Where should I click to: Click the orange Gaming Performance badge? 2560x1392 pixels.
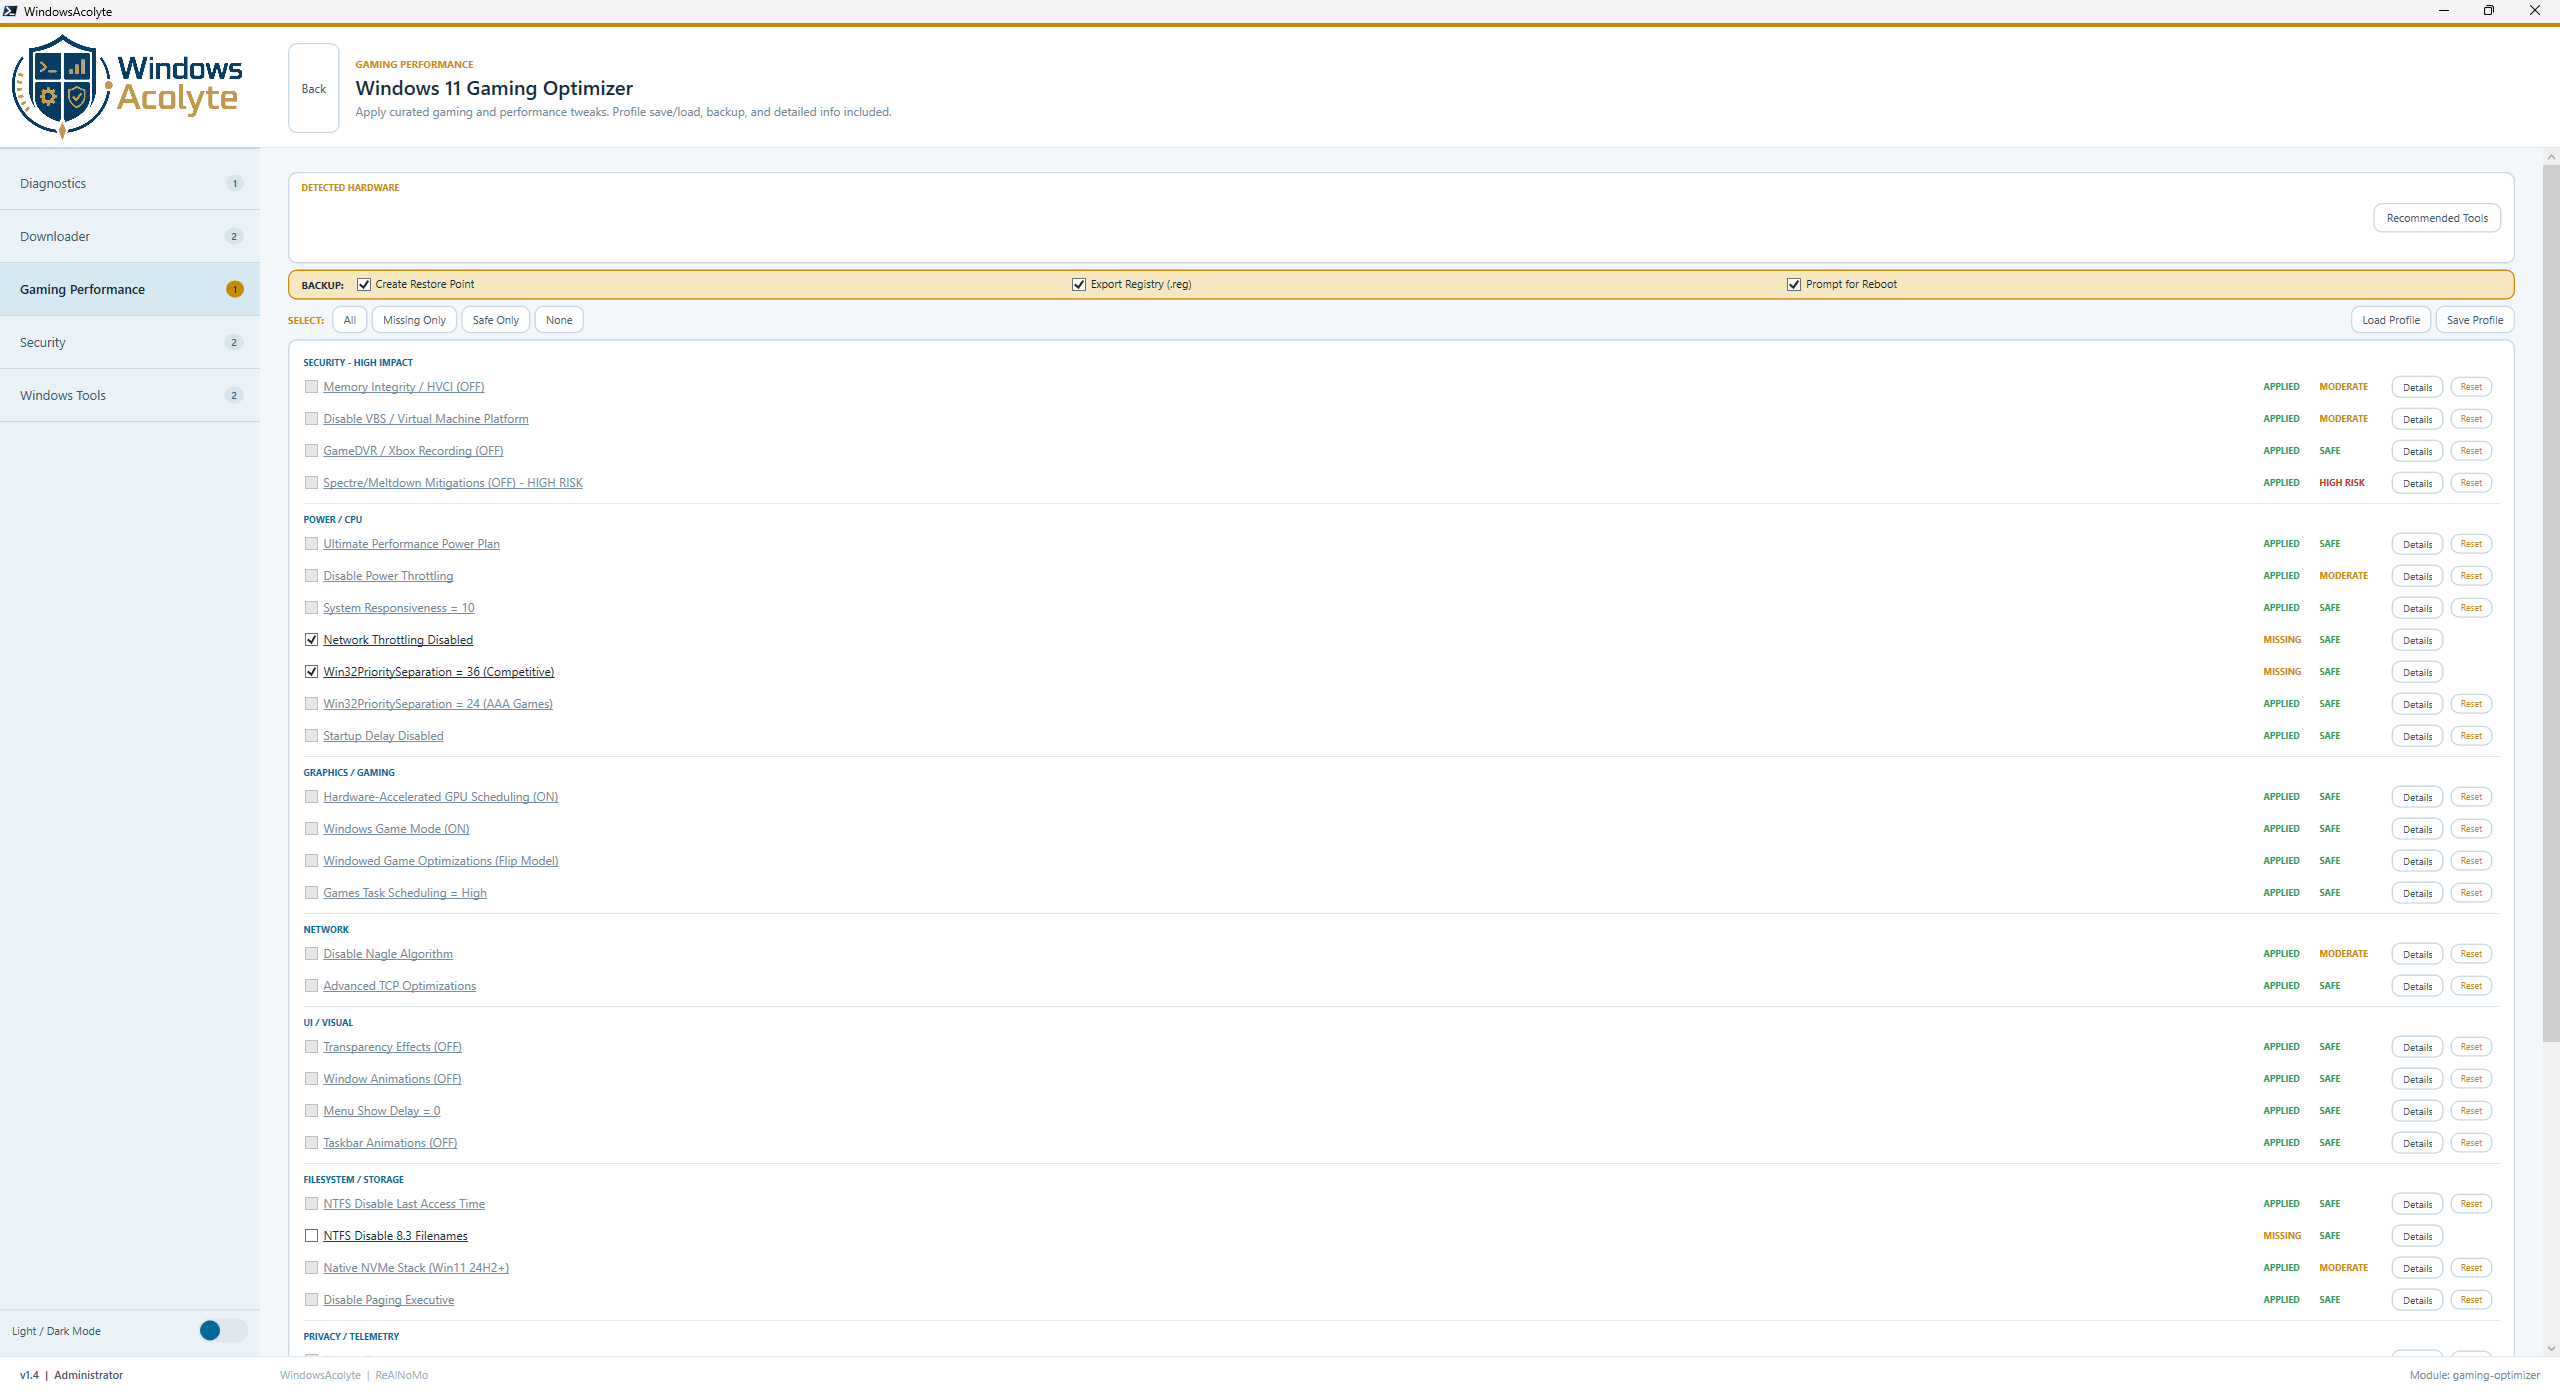(x=235, y=289)
